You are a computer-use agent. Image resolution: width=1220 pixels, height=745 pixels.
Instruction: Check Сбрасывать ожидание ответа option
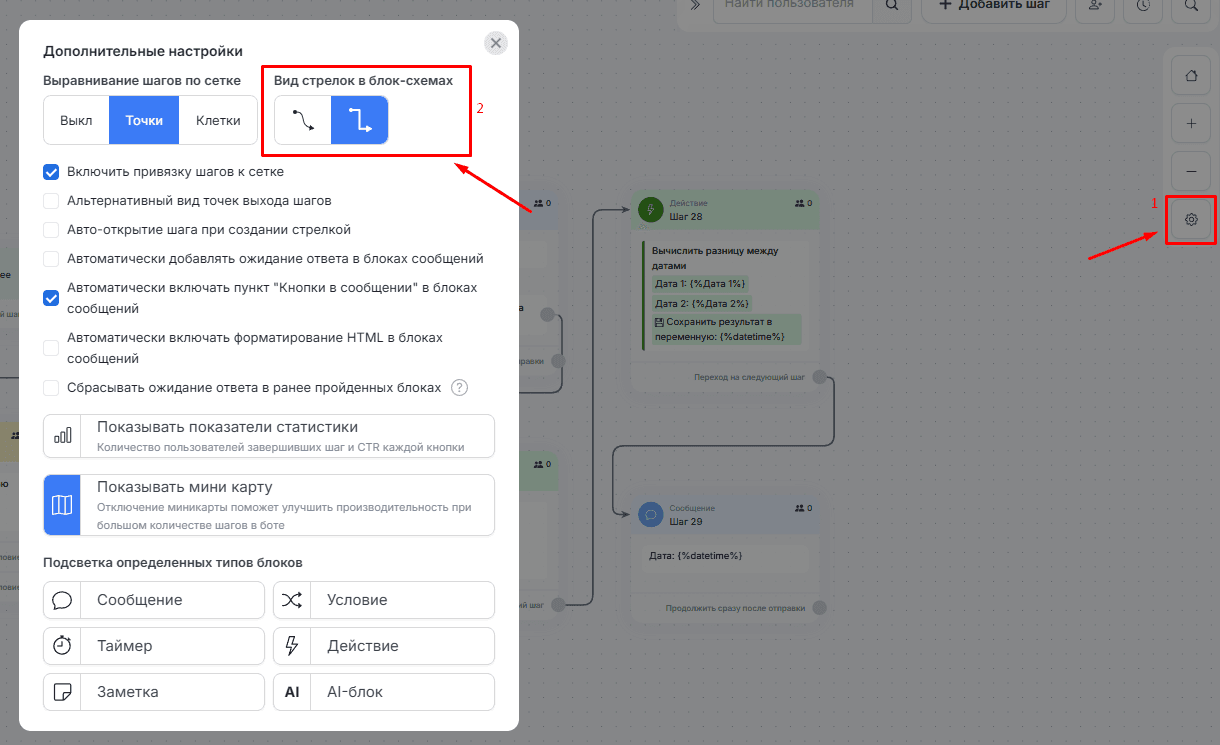(51, 388)
